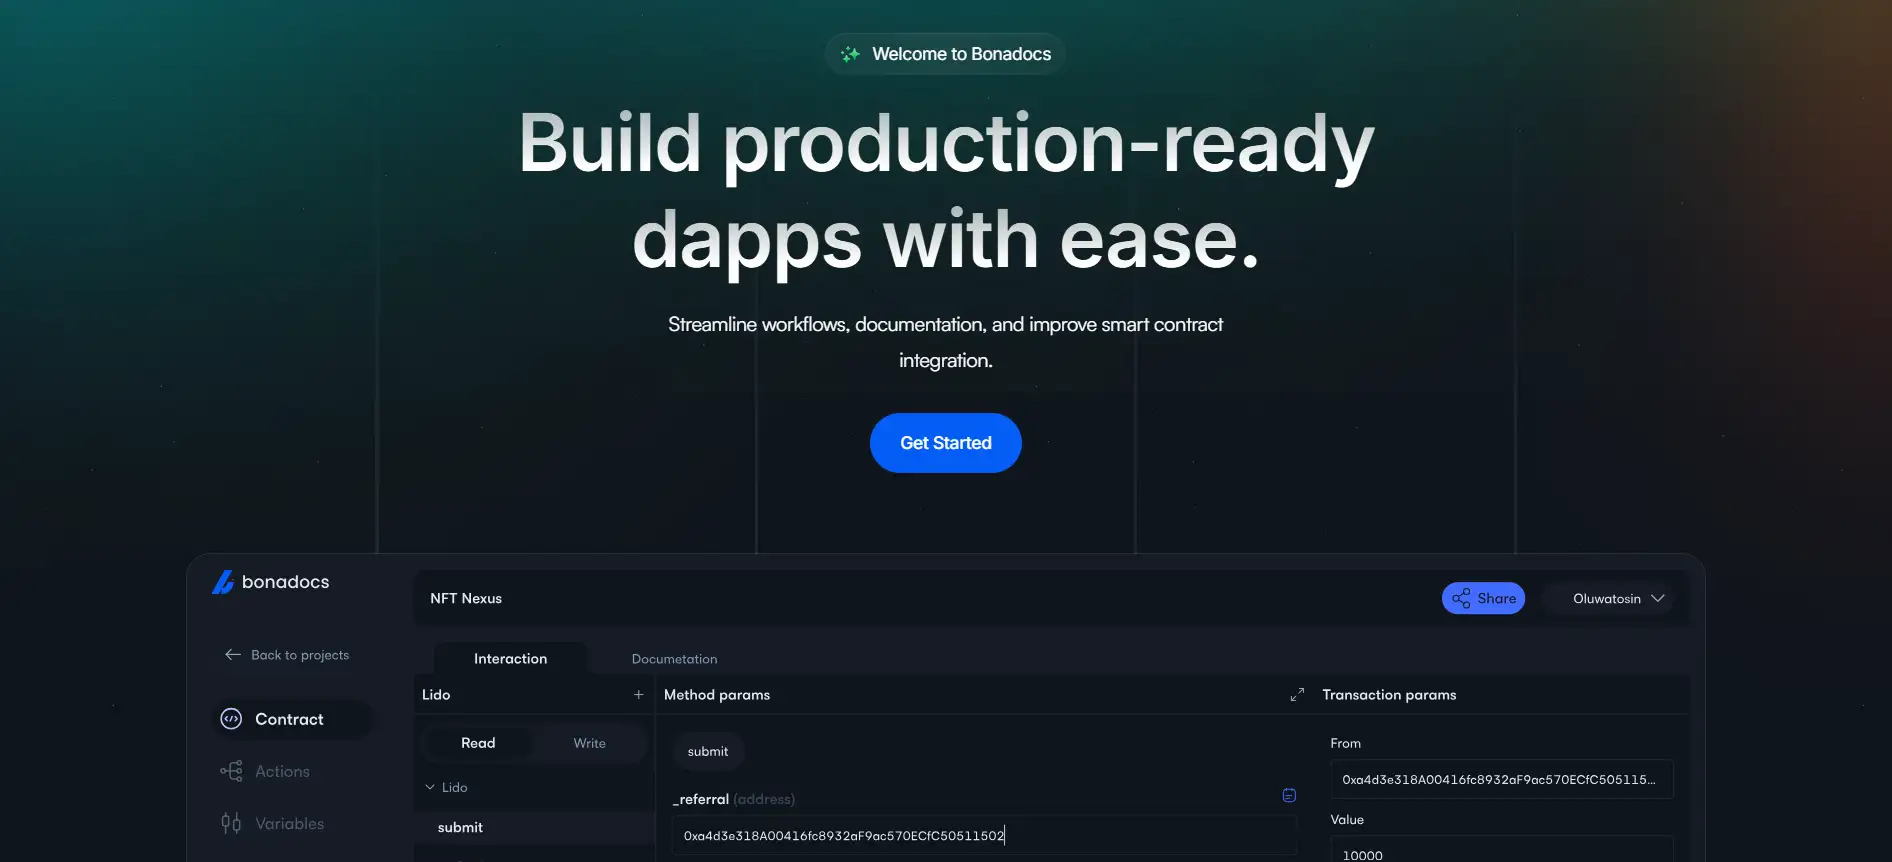
Task: Open the Documetation tab
Action: coord(674,659)
